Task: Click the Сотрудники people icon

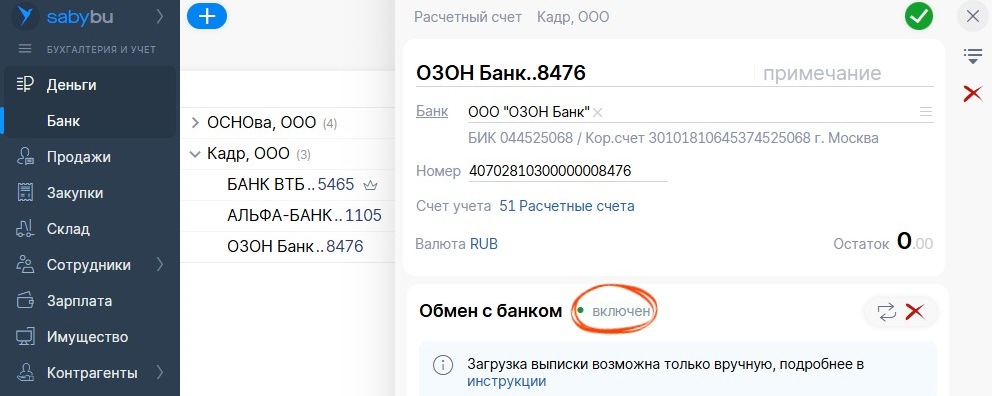Action: point(25,264)
